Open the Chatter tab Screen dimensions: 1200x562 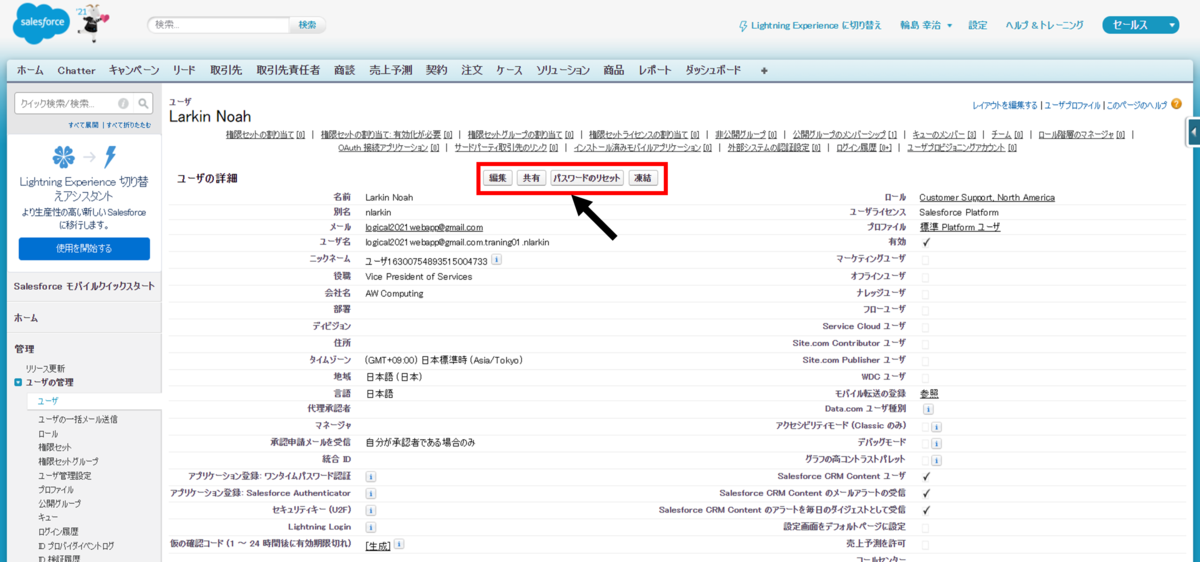[x=77, y=71]
